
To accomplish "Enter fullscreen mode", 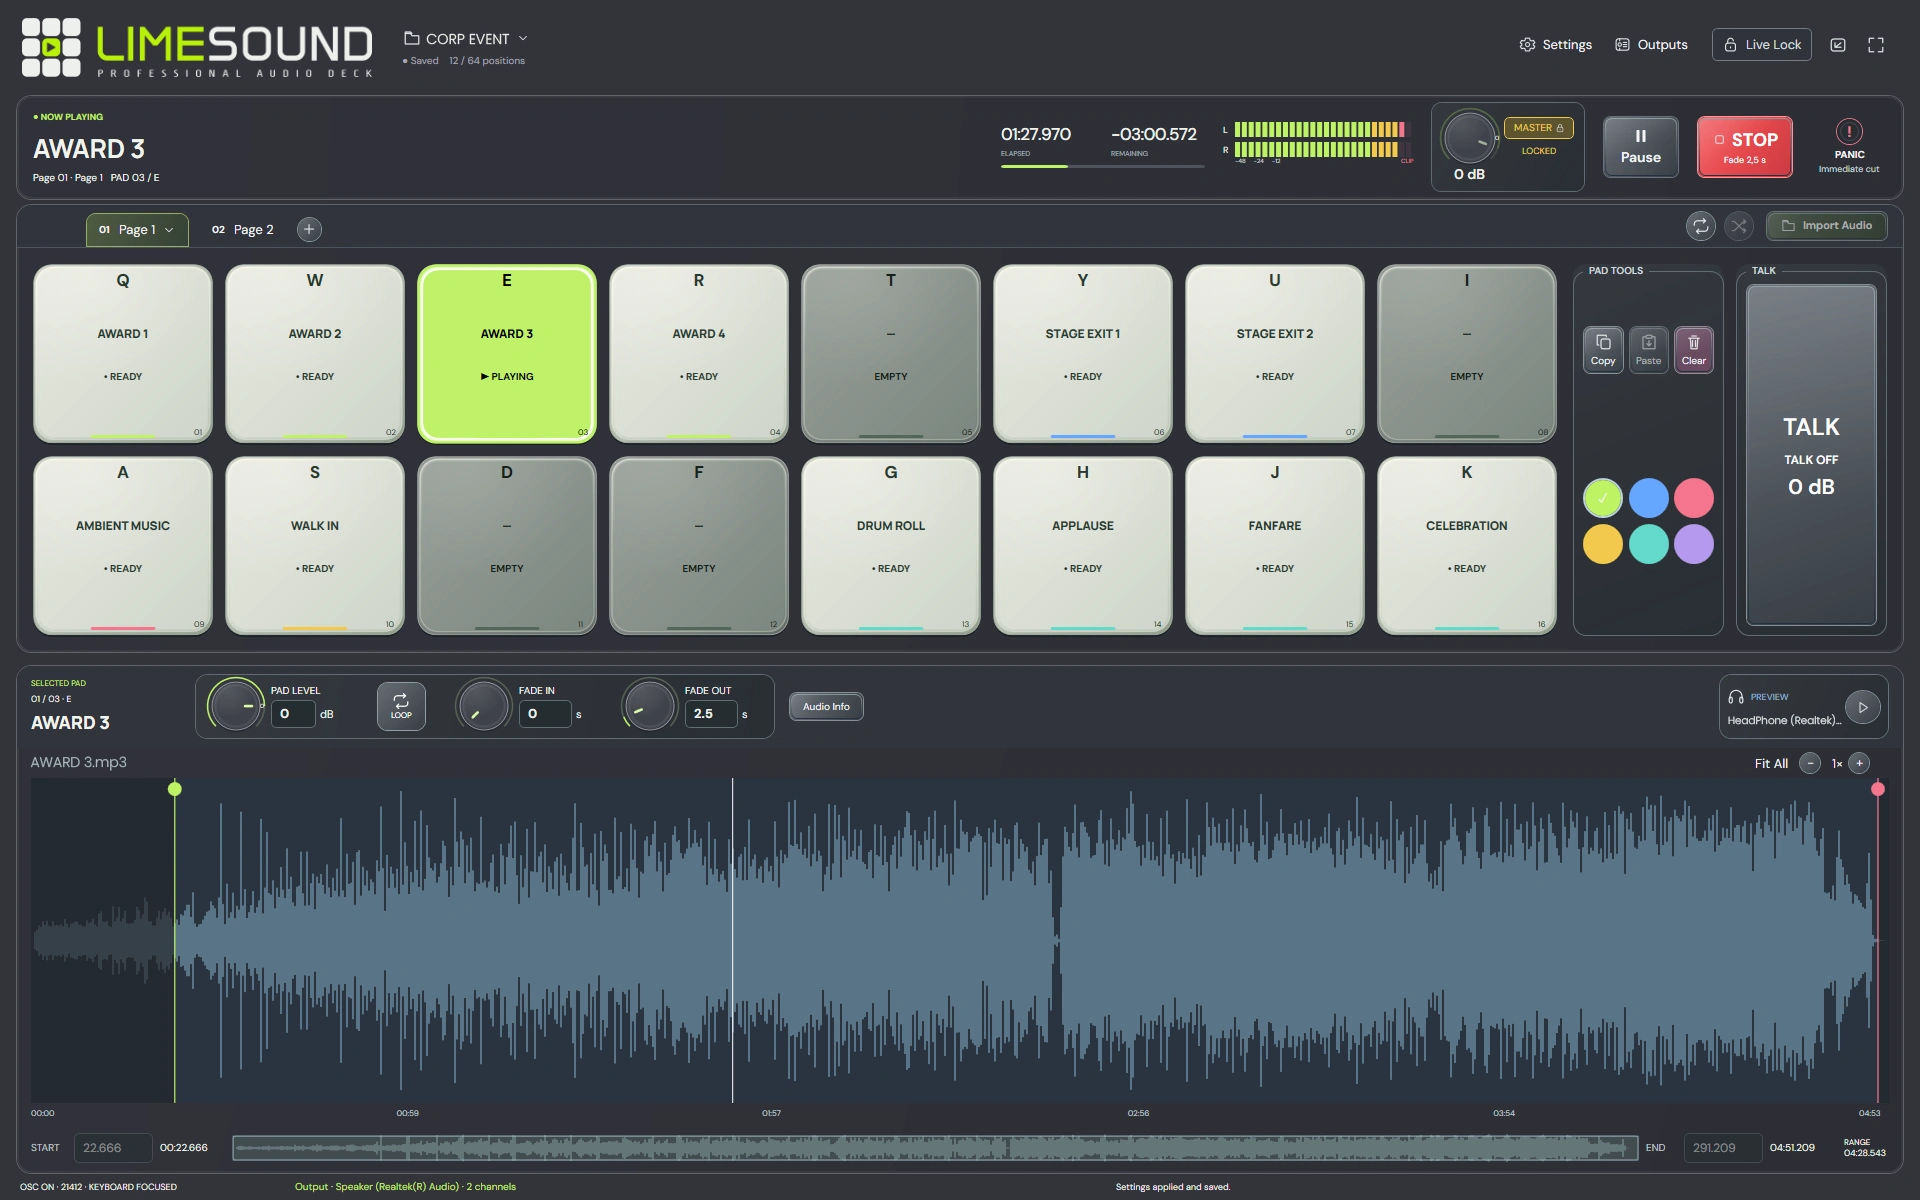I will (1876, 45).
